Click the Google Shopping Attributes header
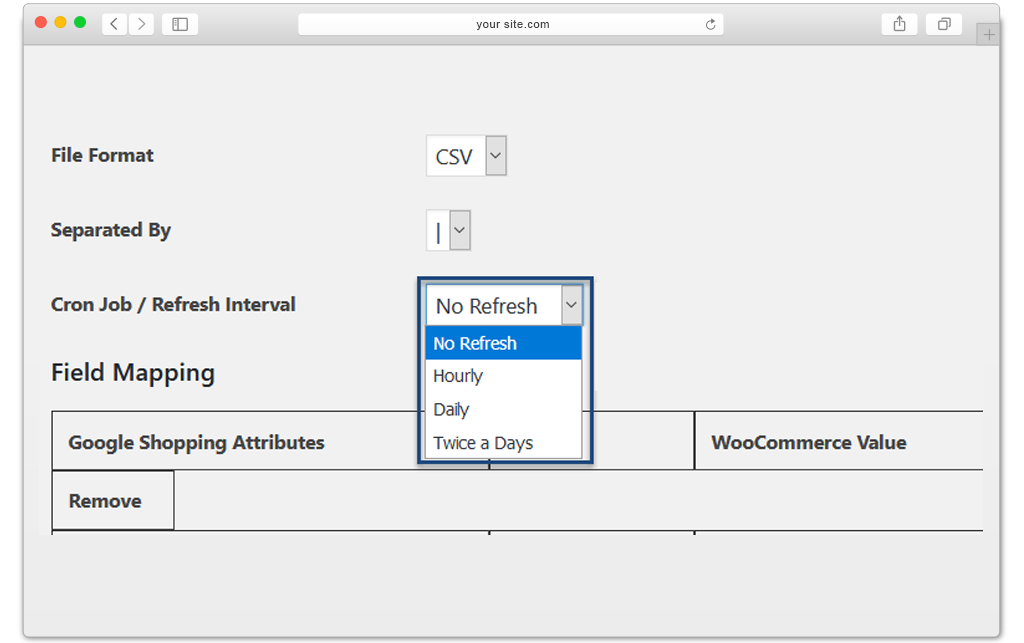This screenshot has width=1024, height=643. 197,443
